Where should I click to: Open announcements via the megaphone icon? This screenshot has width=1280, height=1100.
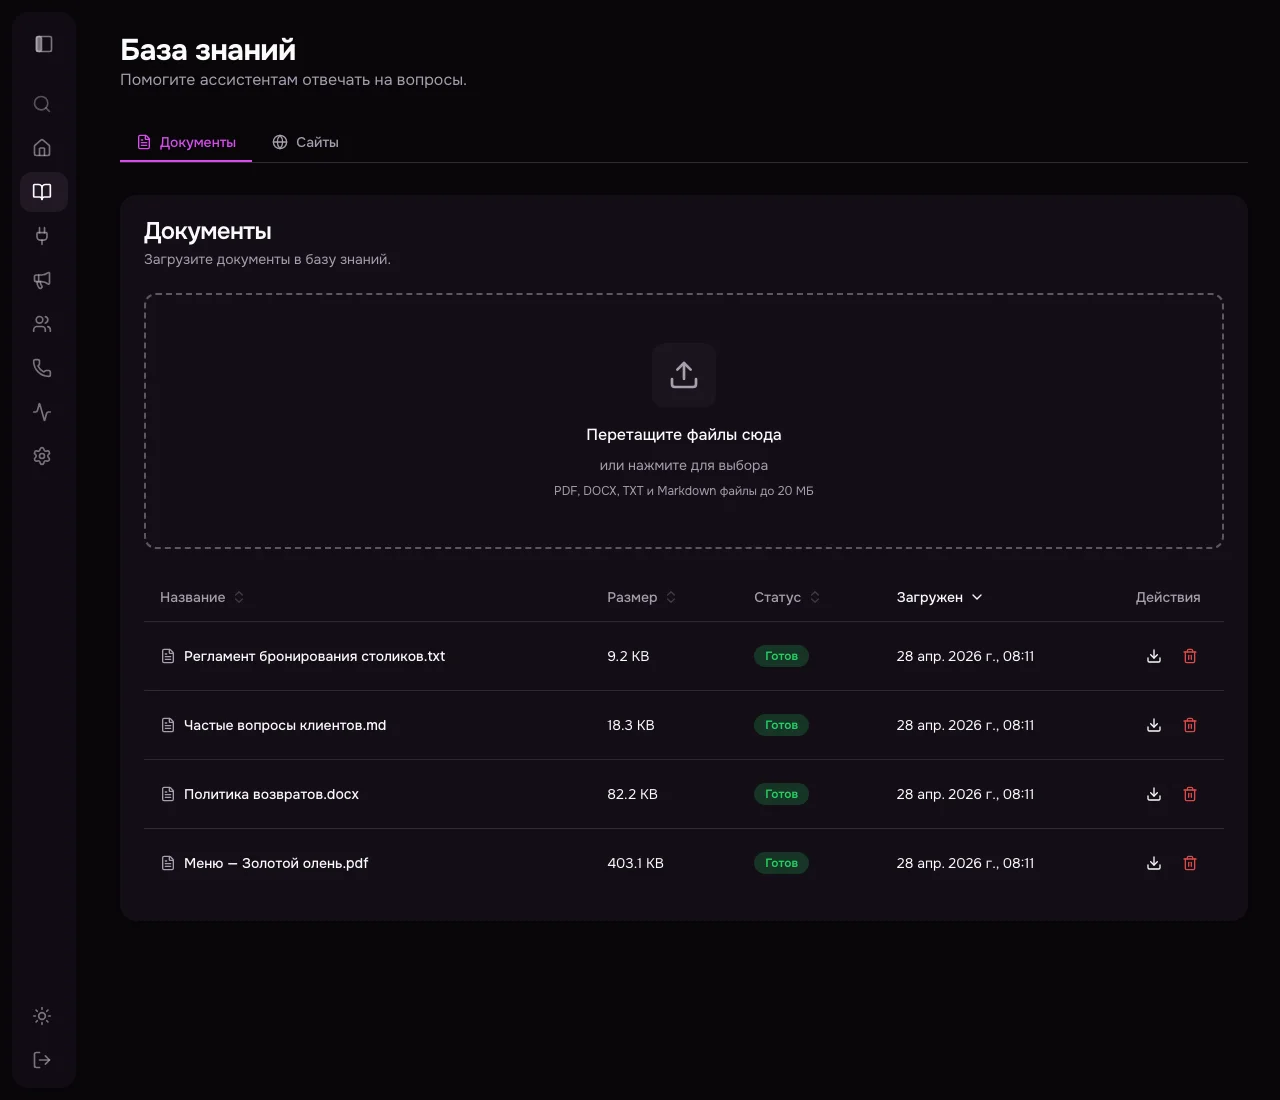tap(42, 280)
